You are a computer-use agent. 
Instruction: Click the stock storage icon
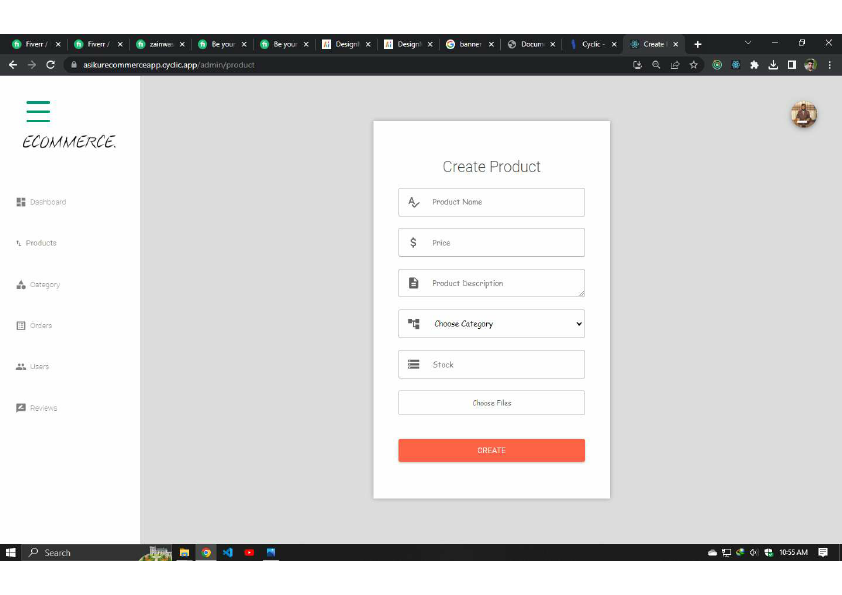[x=413, y=365]
